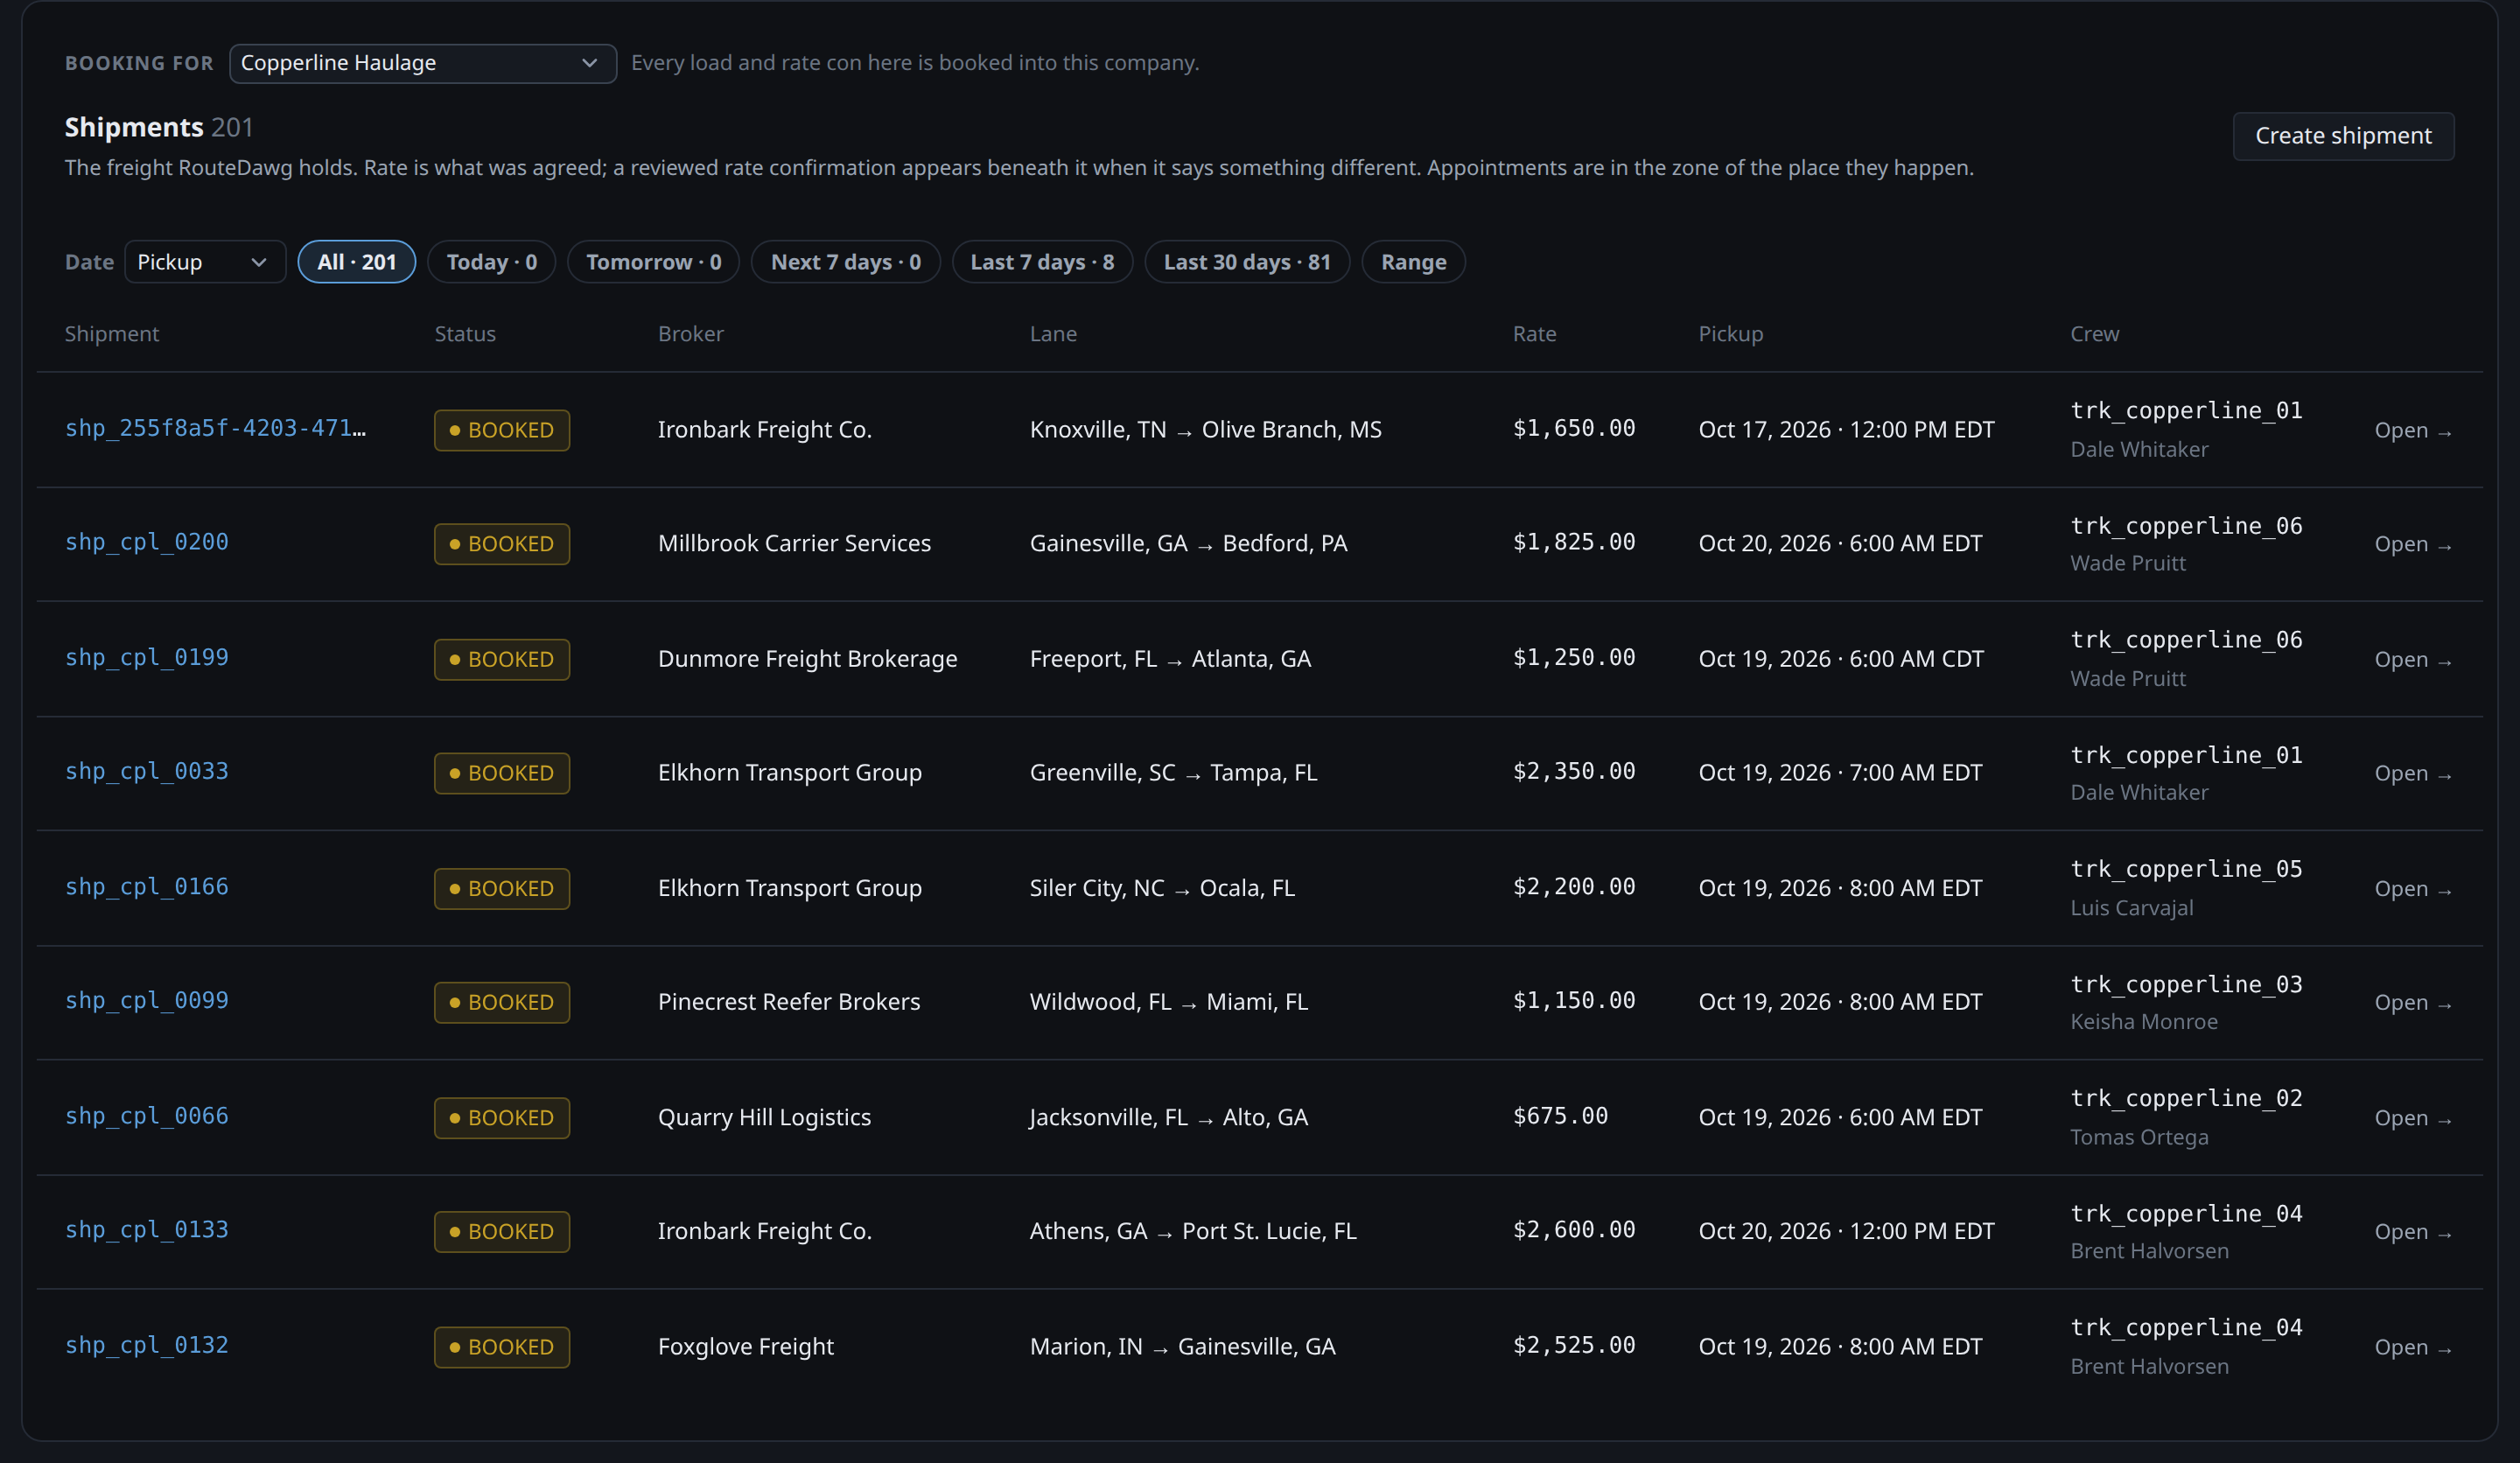Screen dimensions: 2520x1463
Task: Click the $675.00 rate value
Action: [x=1560, y=1116]
